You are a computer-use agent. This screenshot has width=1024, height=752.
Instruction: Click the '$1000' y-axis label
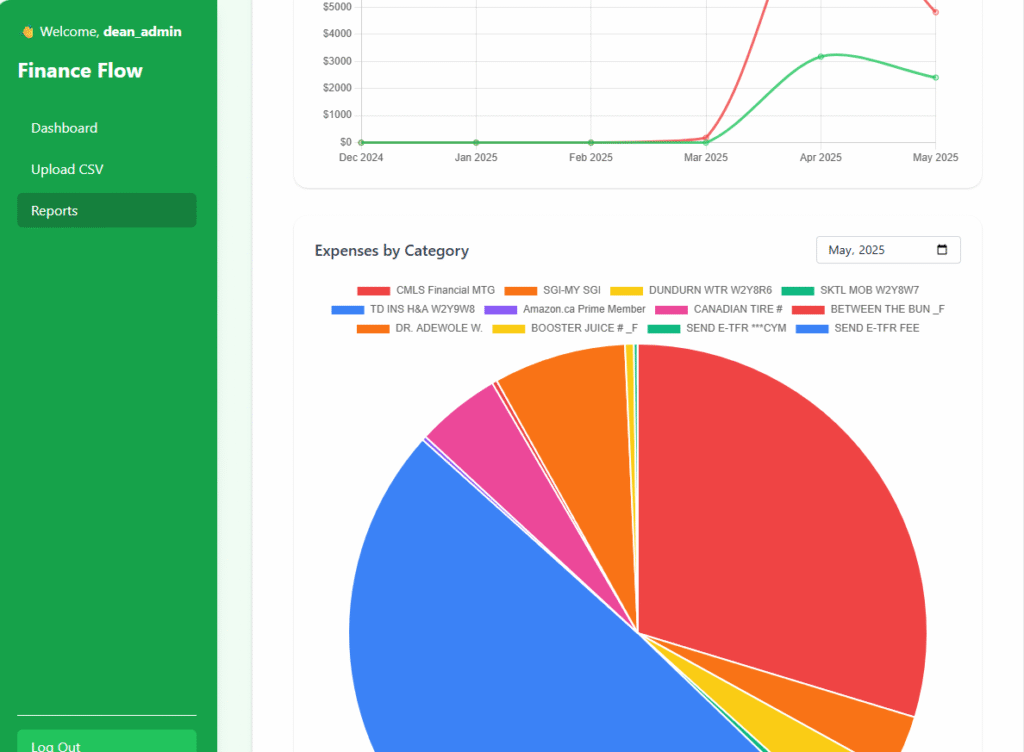pyautogui.click(x=337, y=114)
